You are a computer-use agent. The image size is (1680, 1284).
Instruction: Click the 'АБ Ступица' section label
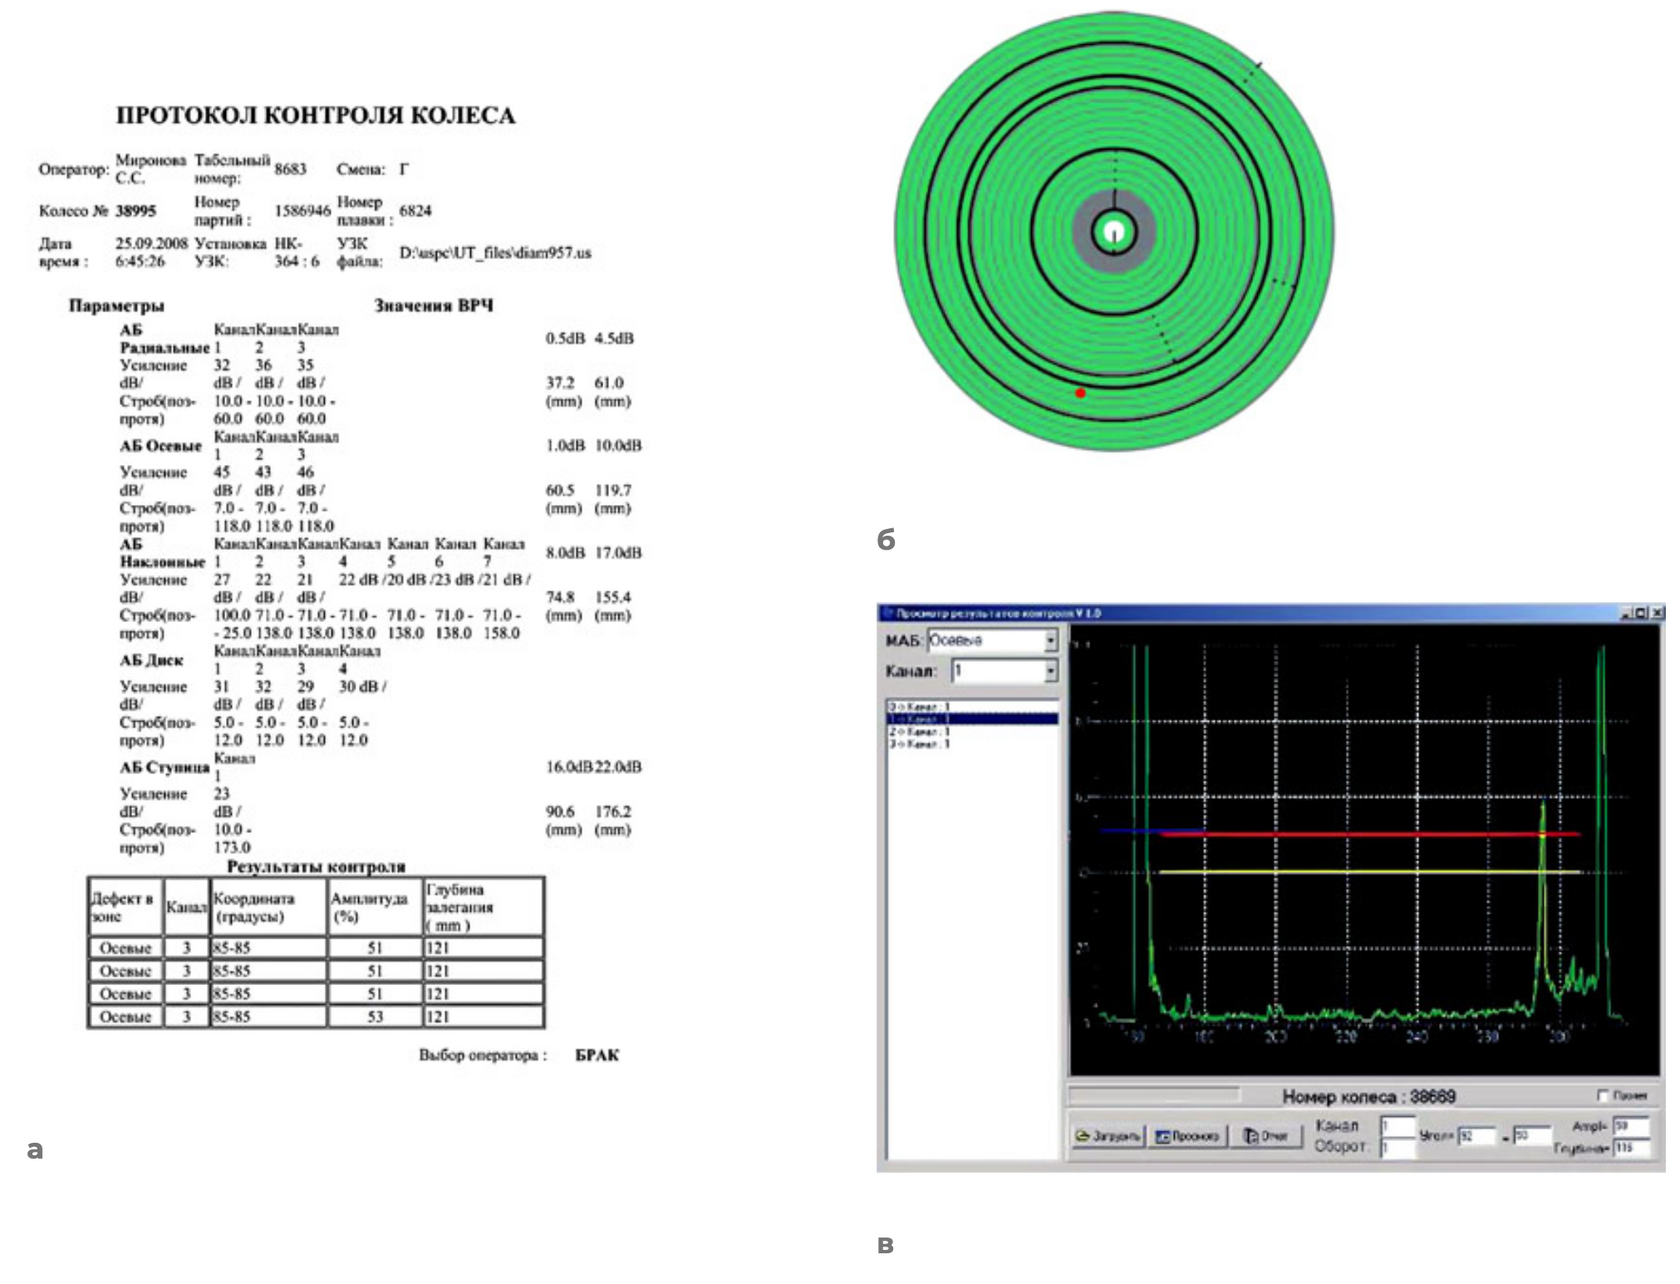click(x=165, y=767)
